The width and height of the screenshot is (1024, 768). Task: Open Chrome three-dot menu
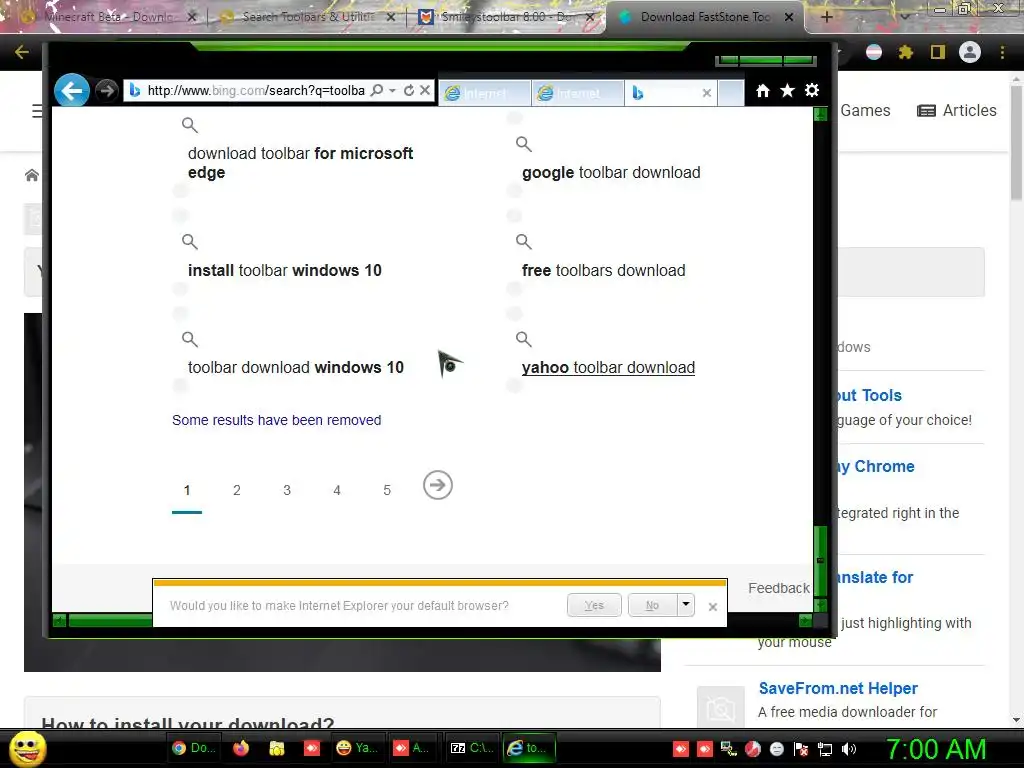click(1002, 52)
